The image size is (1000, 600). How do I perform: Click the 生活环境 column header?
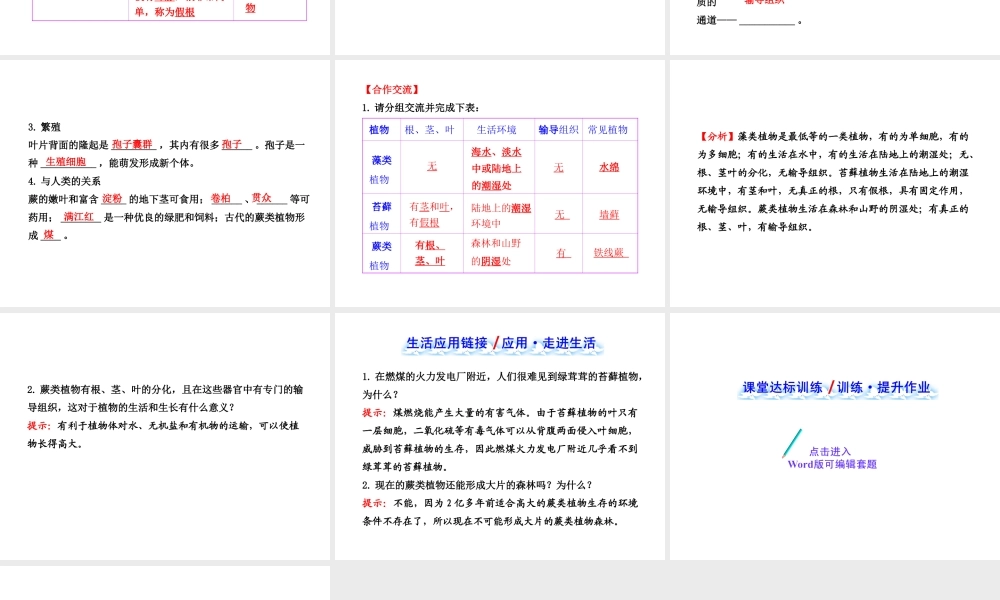pos(497,129)
